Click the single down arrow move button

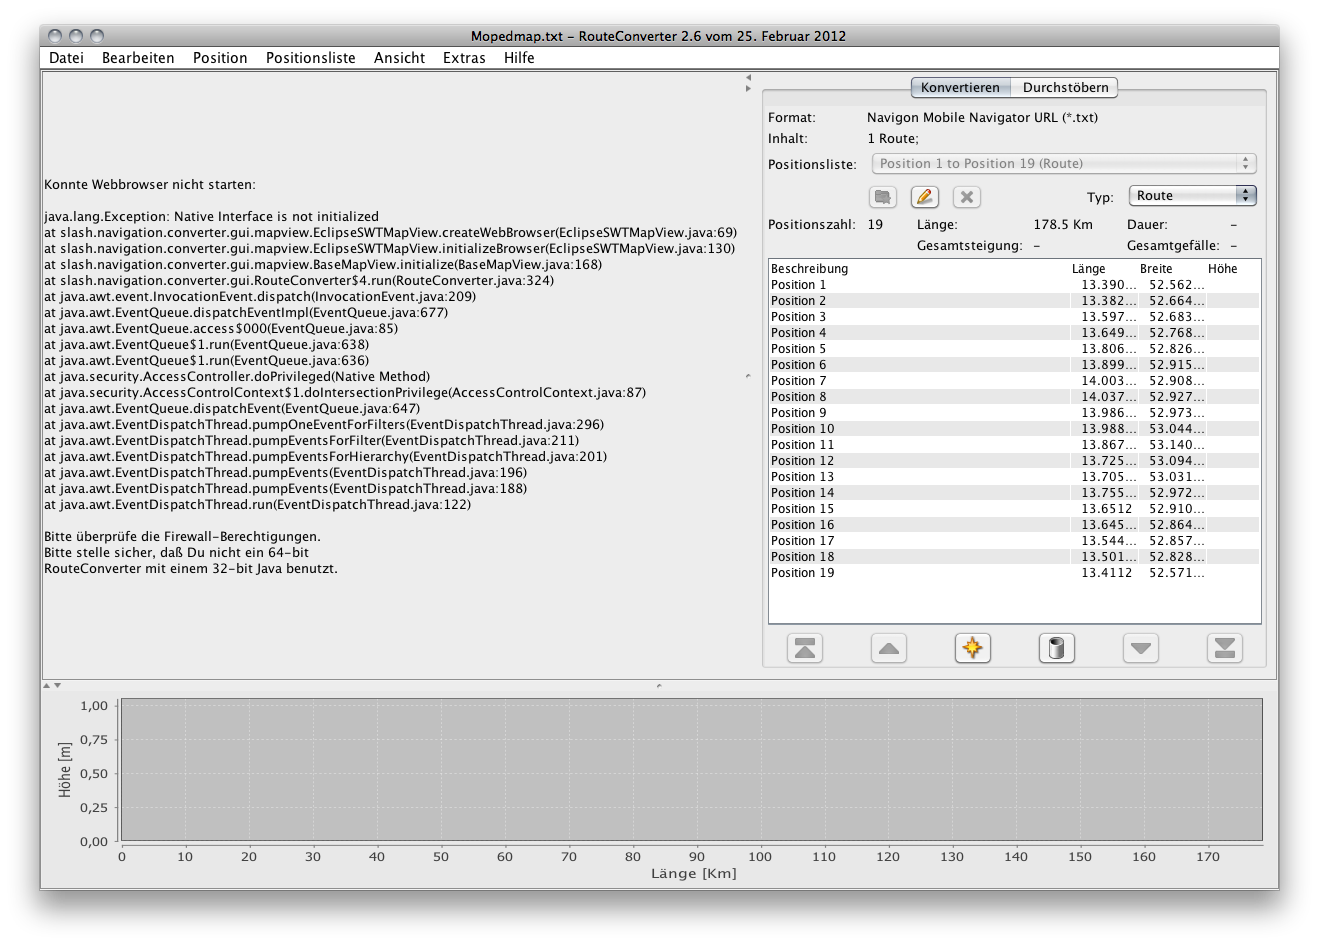(1140, 648)
